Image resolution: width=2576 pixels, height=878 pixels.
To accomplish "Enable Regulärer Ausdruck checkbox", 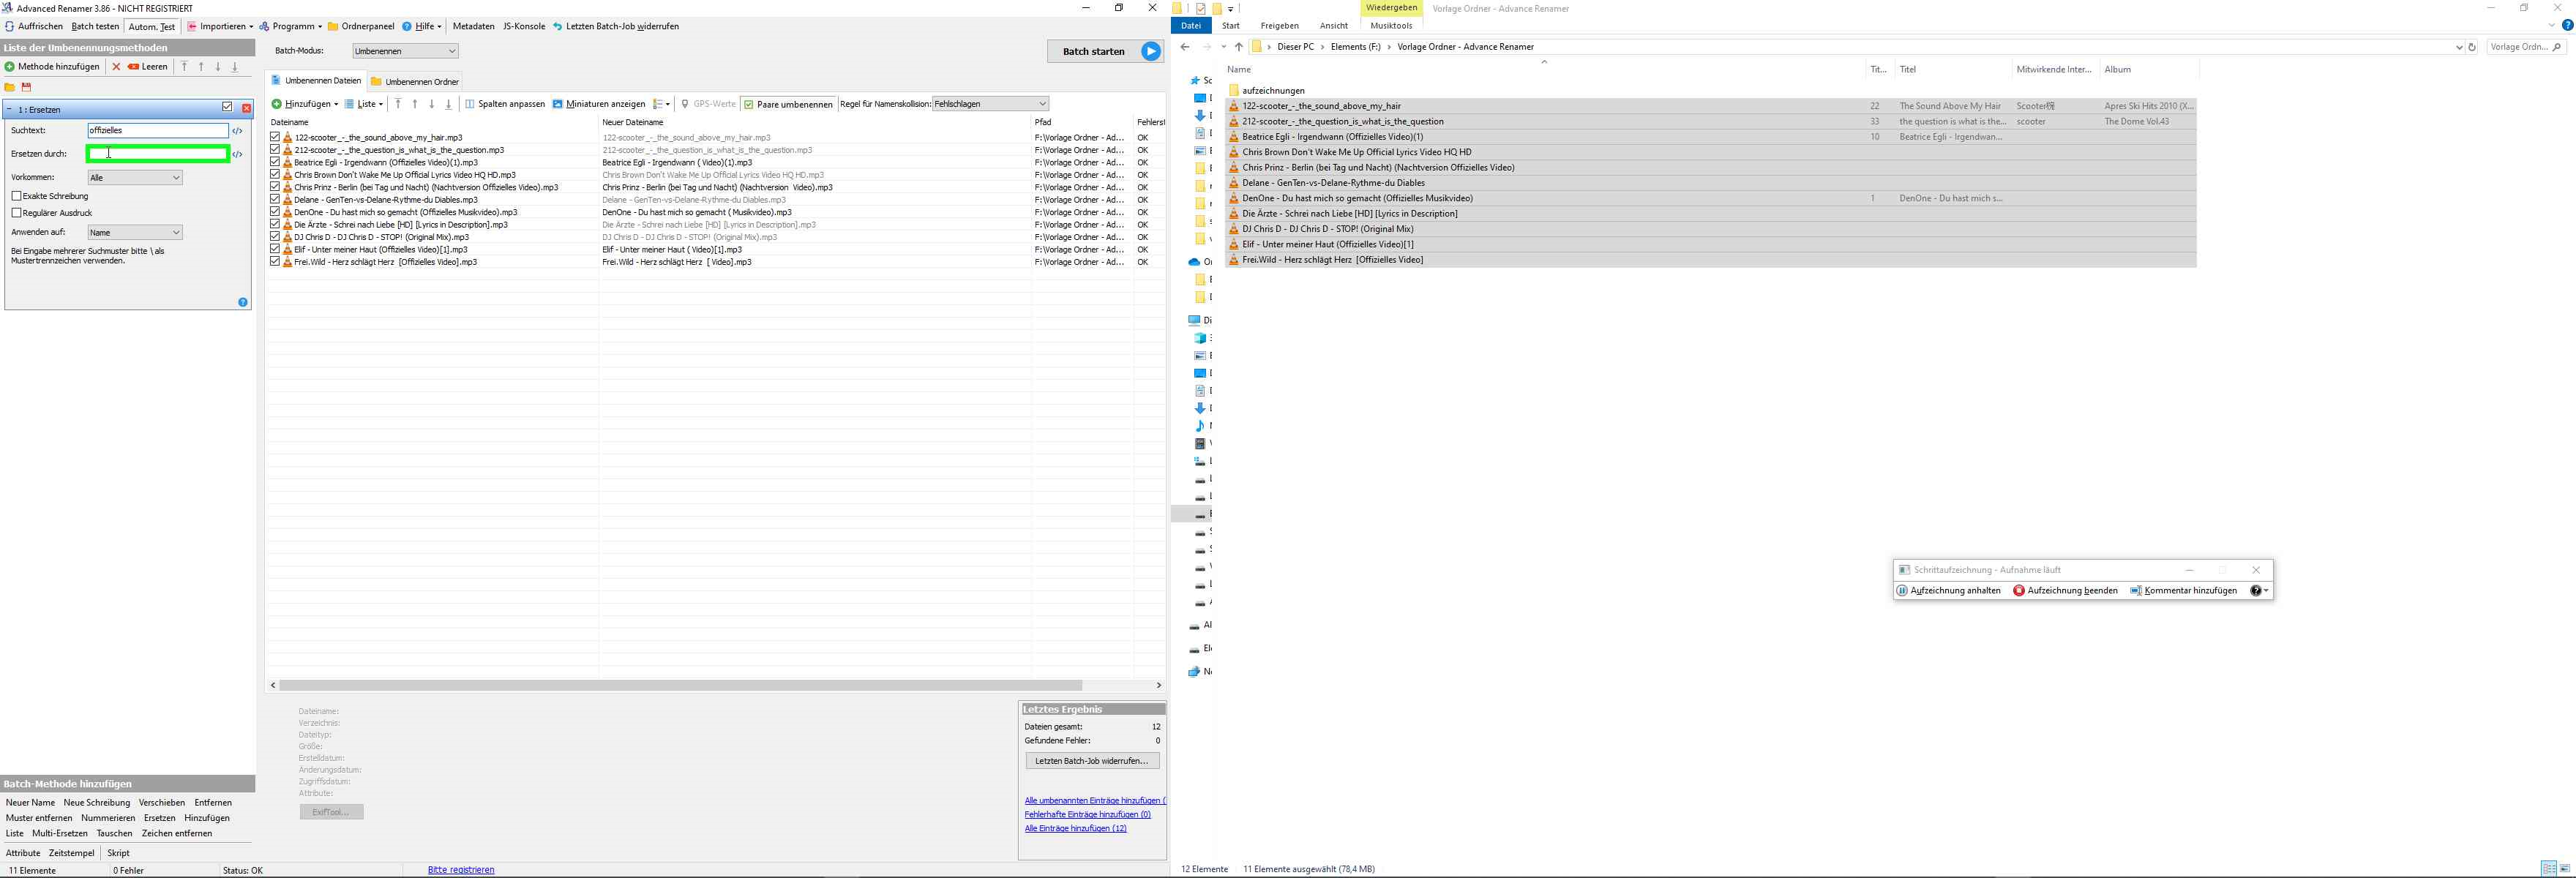I will pos(17,213).
